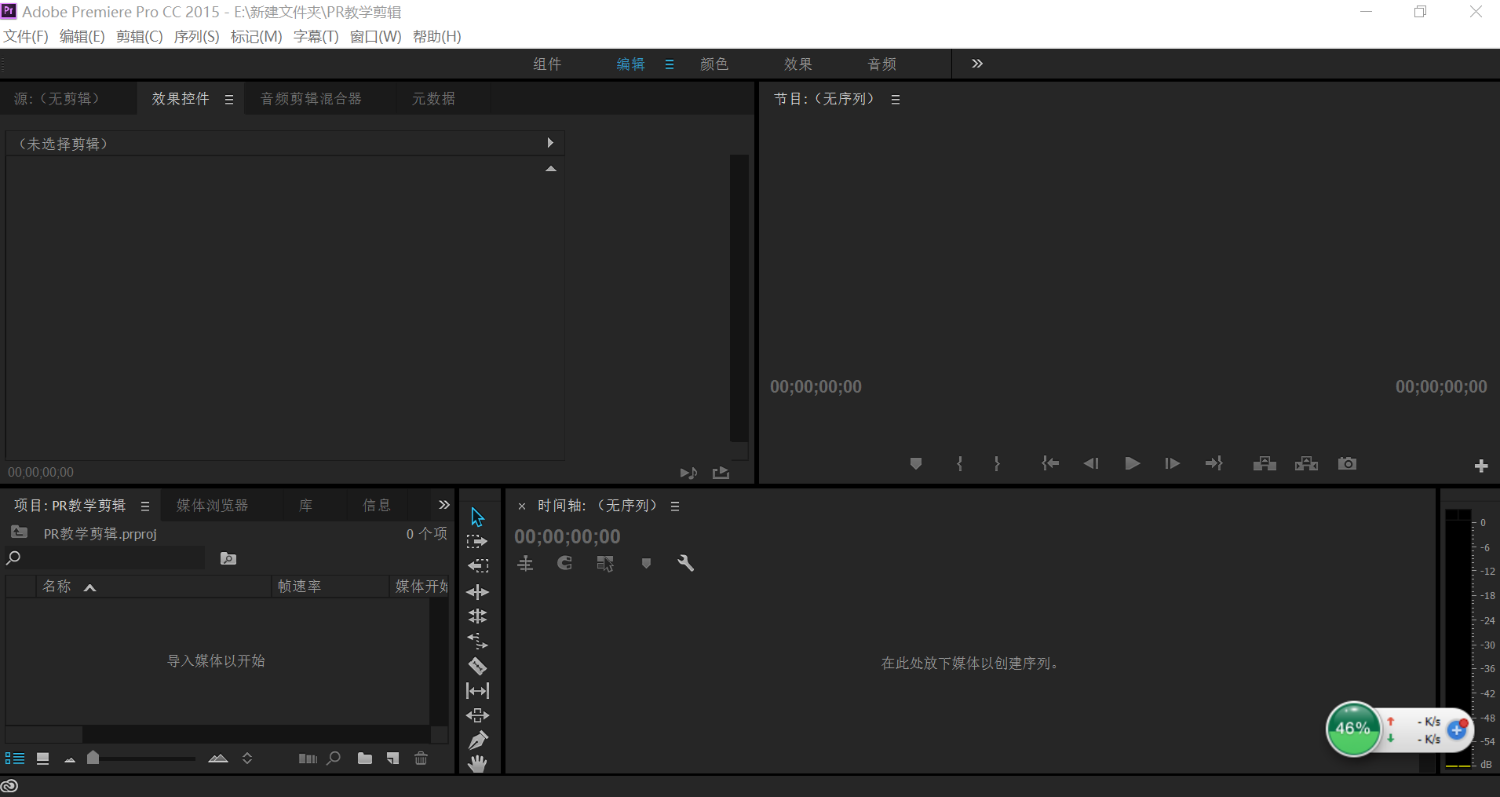Add a marker in the timeline panel
The width and height of the screenshot is (1500, 797).
tap(646, 564)
